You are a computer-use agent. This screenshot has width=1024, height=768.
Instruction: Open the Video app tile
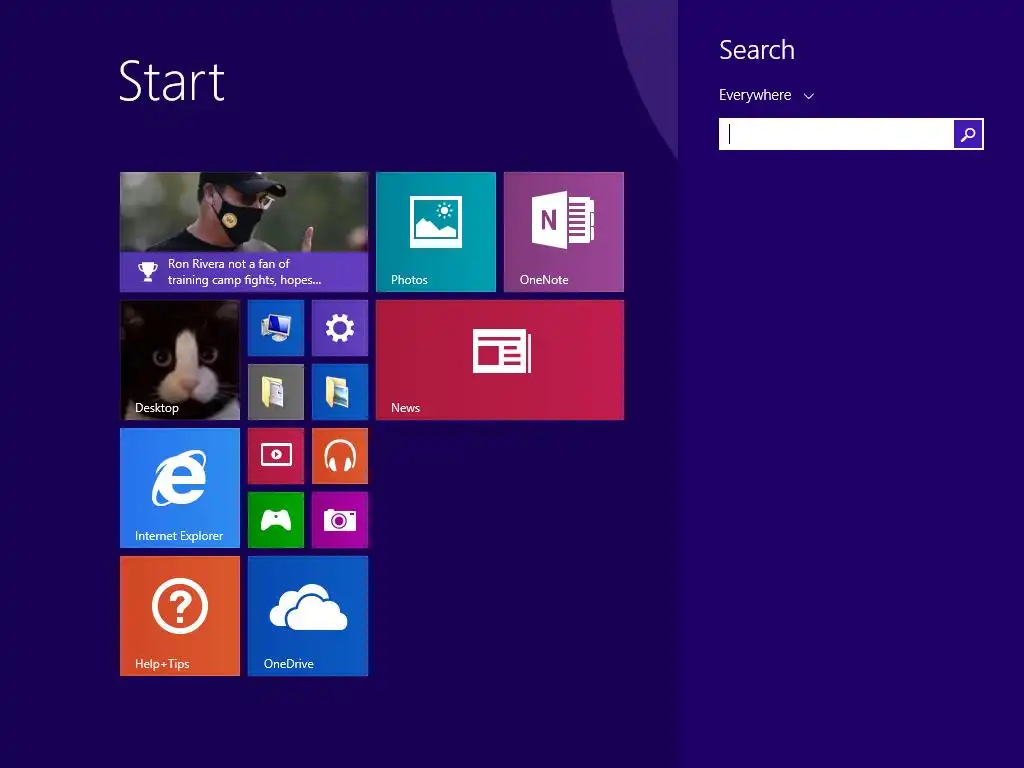276,456
